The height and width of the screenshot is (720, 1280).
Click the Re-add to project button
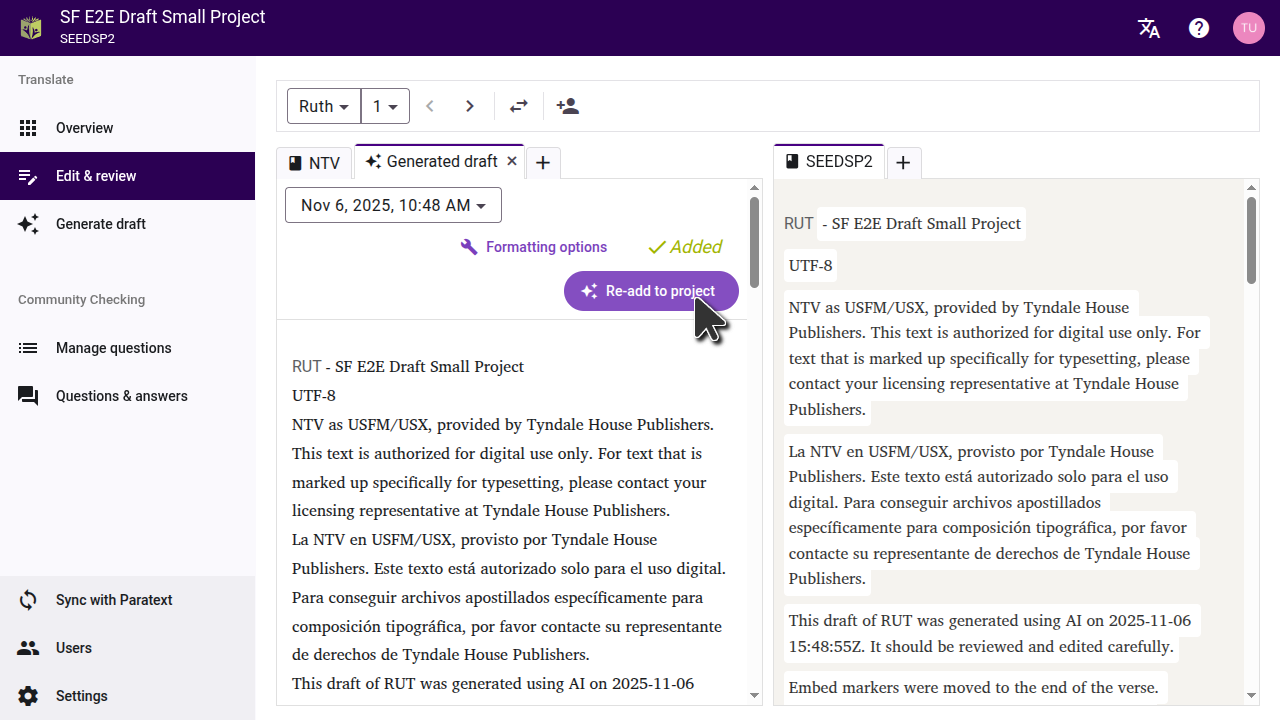[x=651, y=291]
